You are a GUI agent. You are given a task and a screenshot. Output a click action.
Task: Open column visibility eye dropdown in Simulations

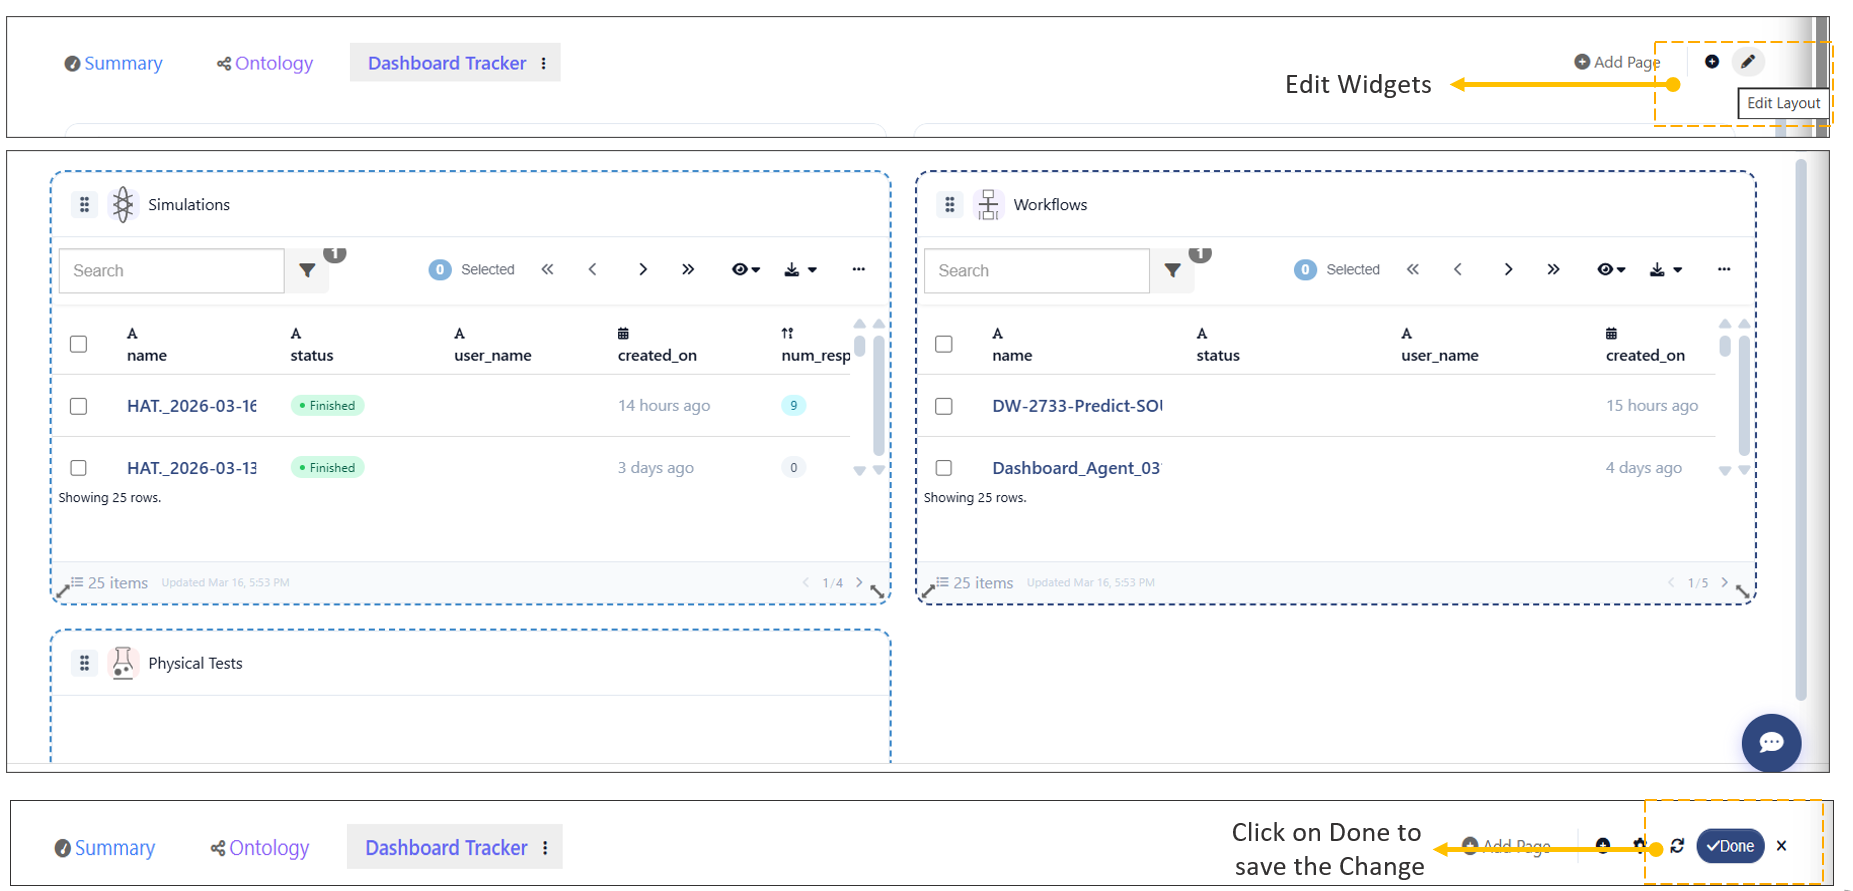pyautogui.click(x=745, y=269)
